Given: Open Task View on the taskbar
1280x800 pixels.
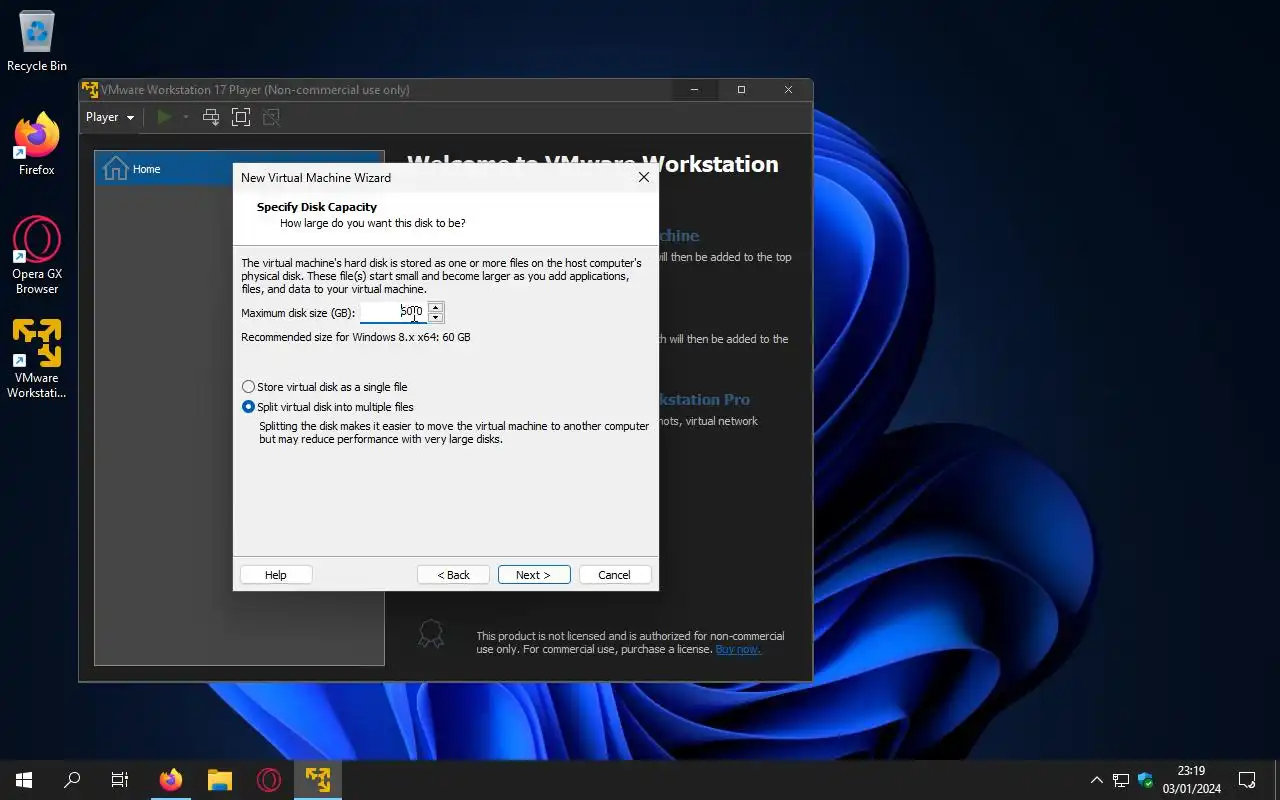Looking at the screenshot, I should tap(120, 780).
